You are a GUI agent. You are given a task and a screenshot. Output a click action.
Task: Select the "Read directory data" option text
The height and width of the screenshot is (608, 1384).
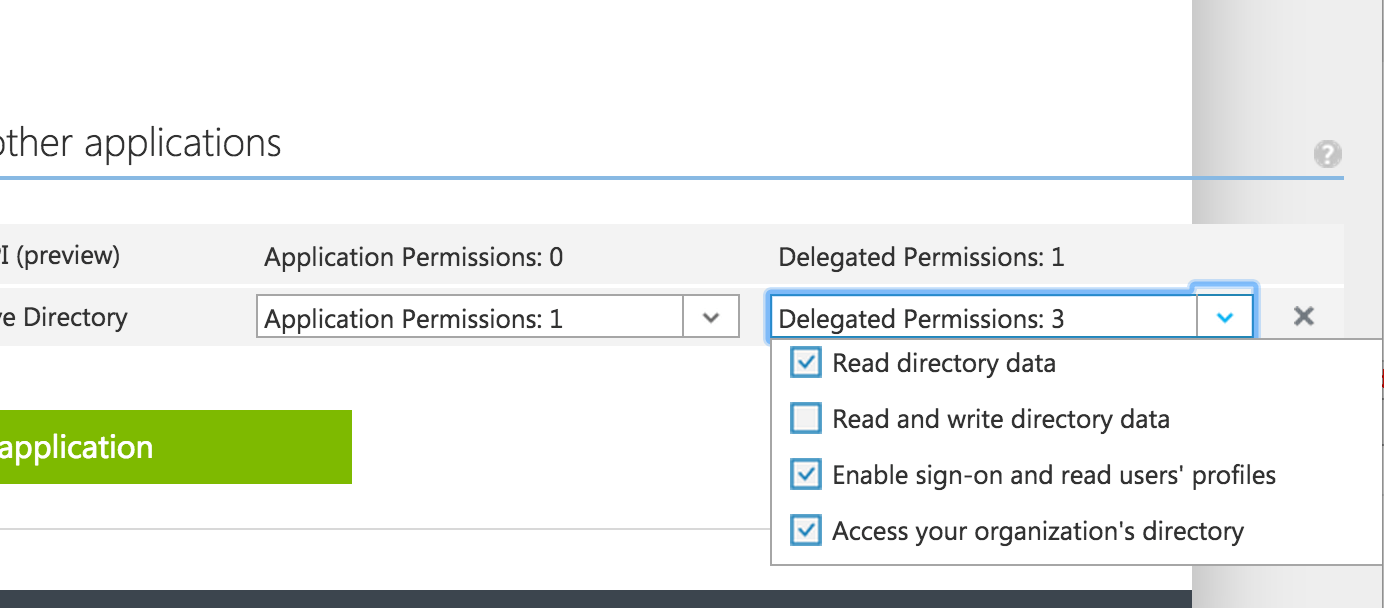coord(944,363)
